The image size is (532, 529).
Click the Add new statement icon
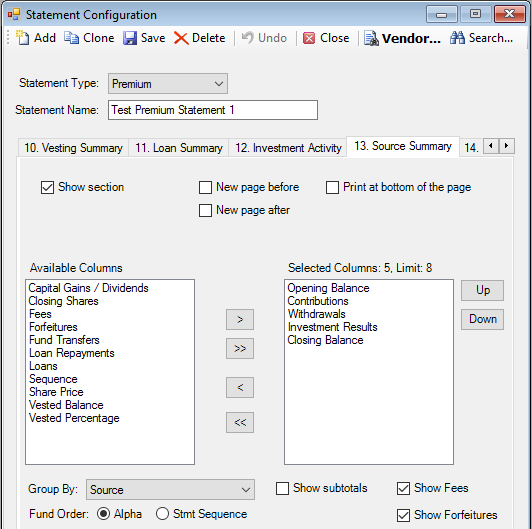point(22,38)
